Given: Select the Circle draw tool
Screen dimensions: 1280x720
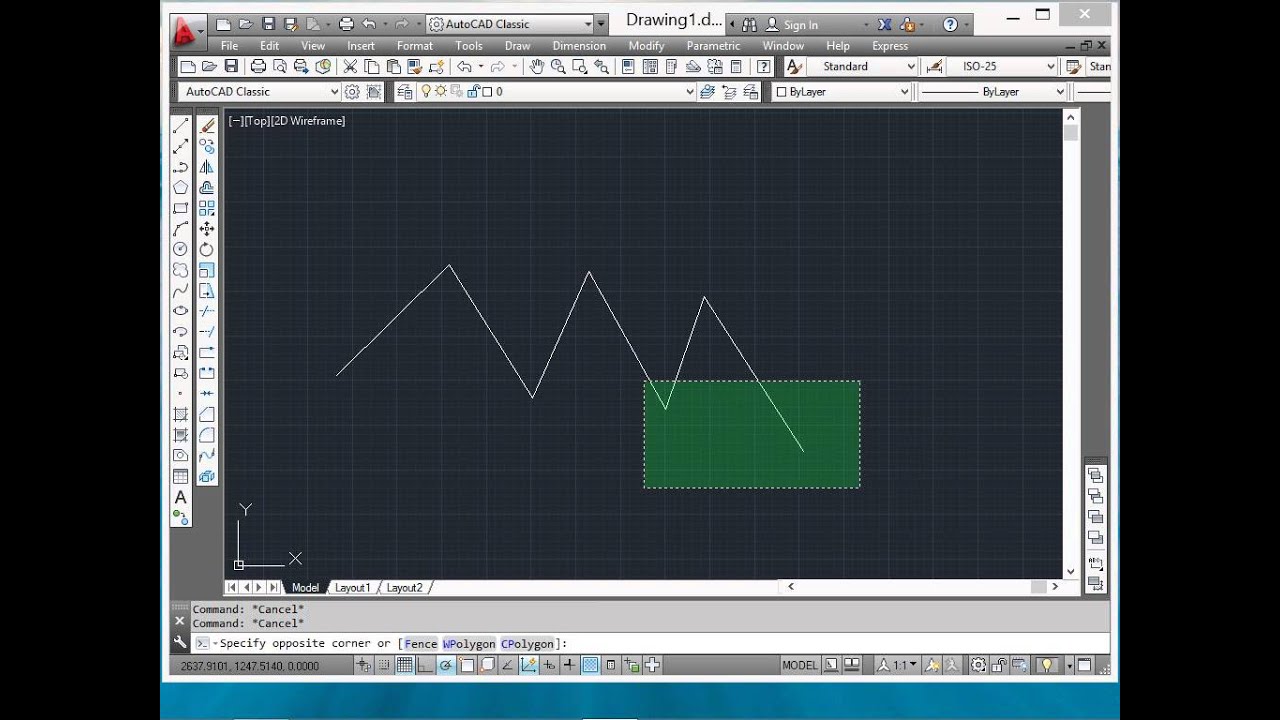Looking at the screenshot, I should [x=181, y=249].
